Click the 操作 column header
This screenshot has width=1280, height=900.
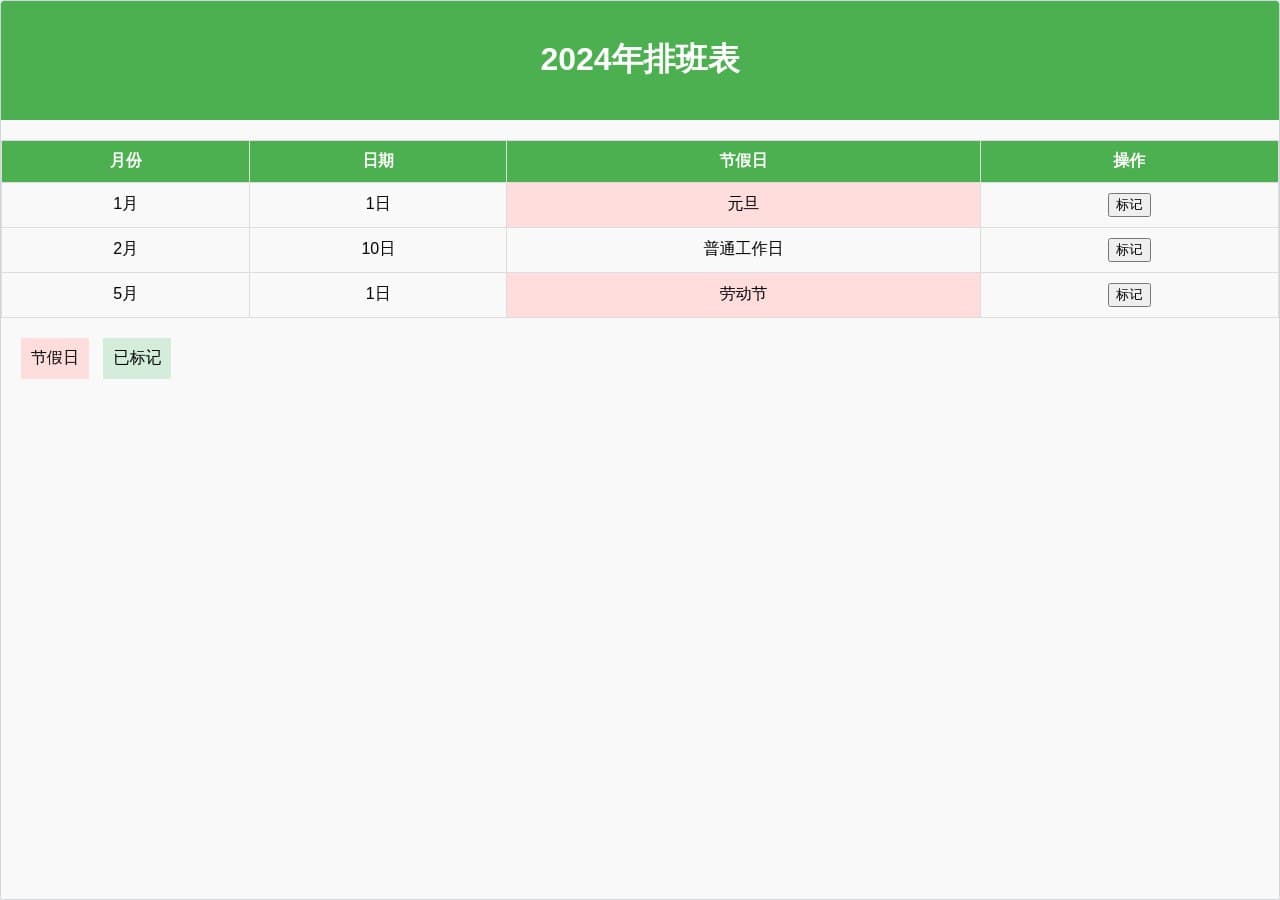(1129, 161)
